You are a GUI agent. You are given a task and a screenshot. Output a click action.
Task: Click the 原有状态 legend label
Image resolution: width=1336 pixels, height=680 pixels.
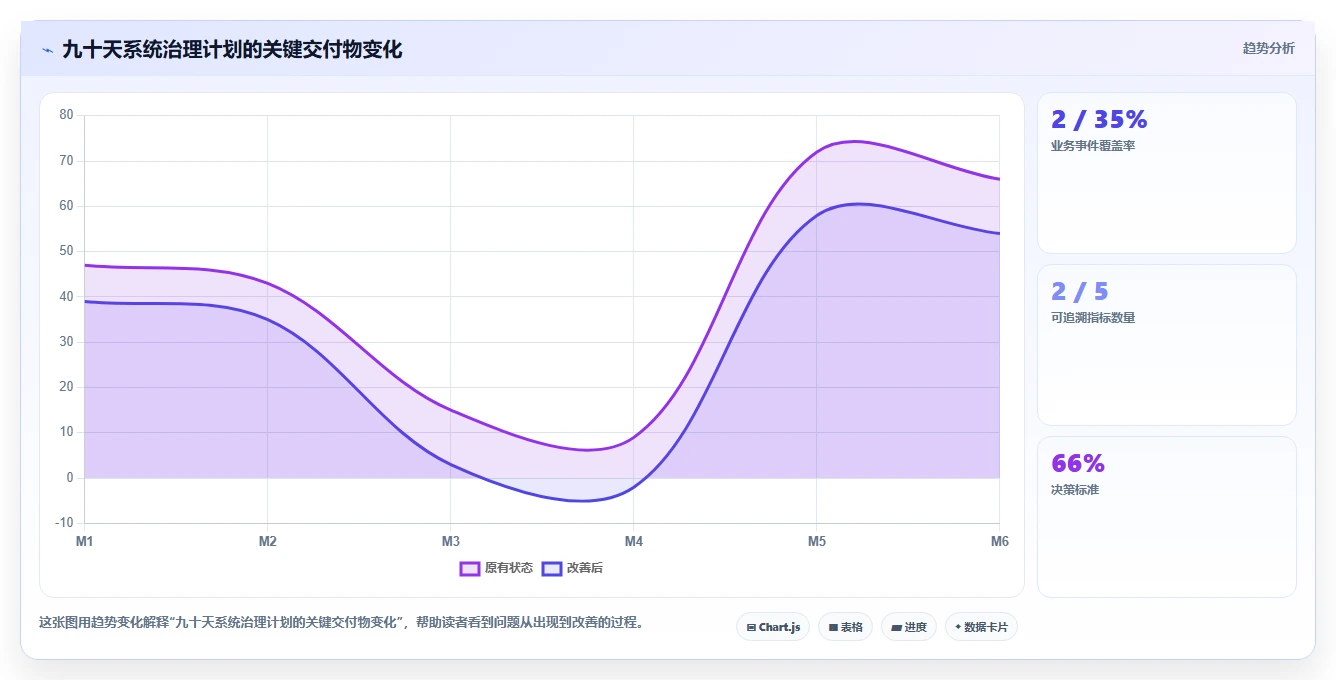pos(509,568)
